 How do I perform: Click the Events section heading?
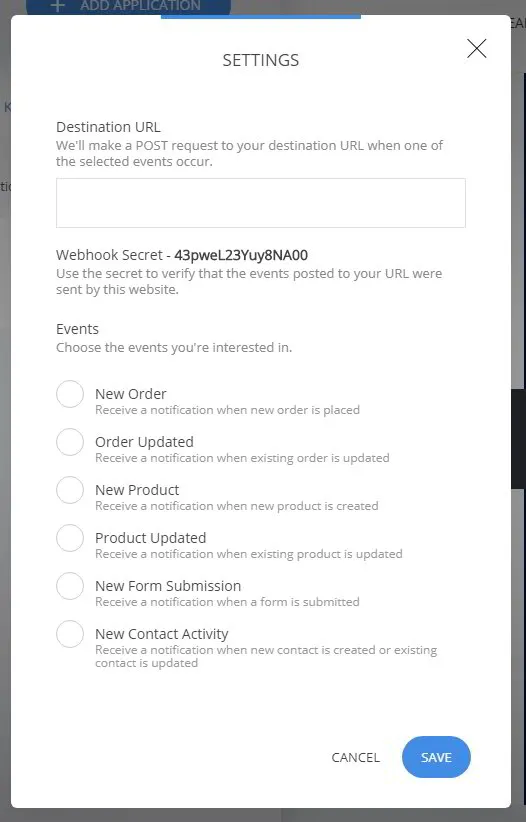pos(77,329)
